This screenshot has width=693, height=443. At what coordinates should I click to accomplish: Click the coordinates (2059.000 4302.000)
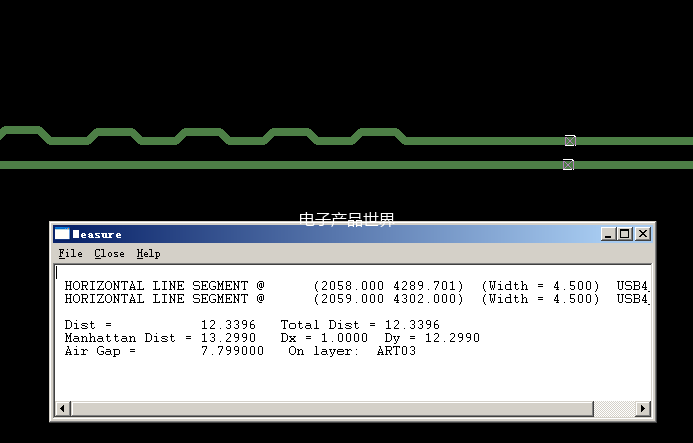tap(388, 299)
